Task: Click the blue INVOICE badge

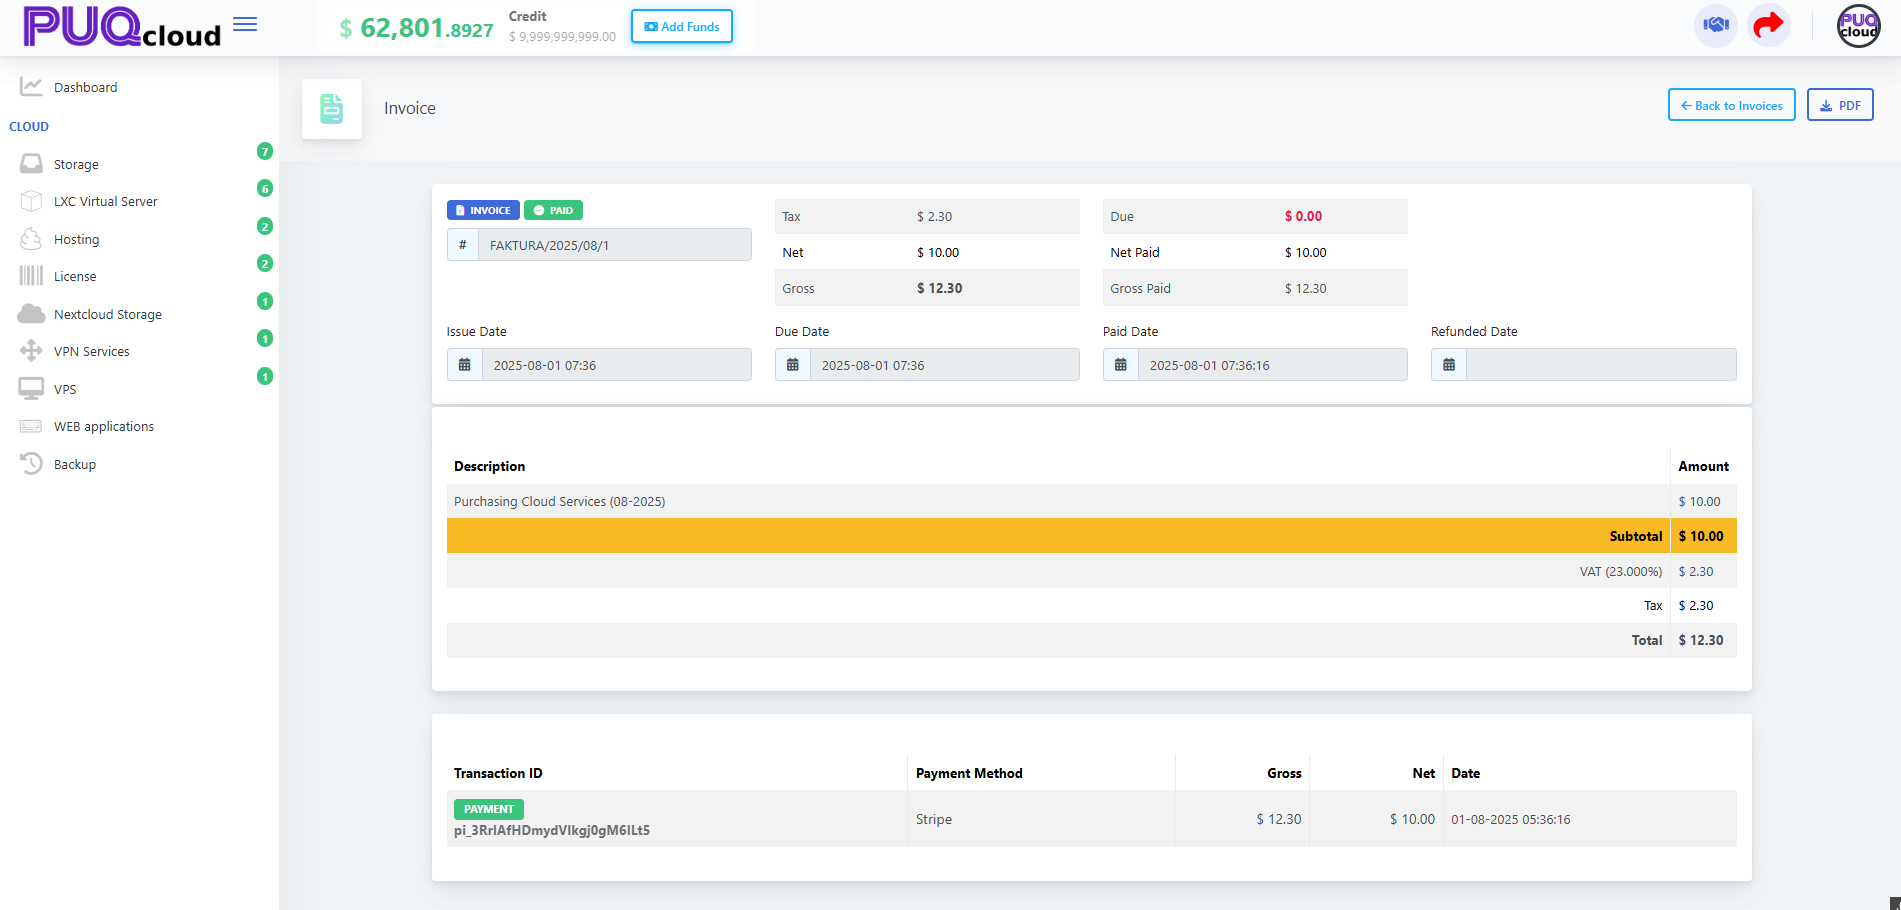Action: tap(483, 210)
